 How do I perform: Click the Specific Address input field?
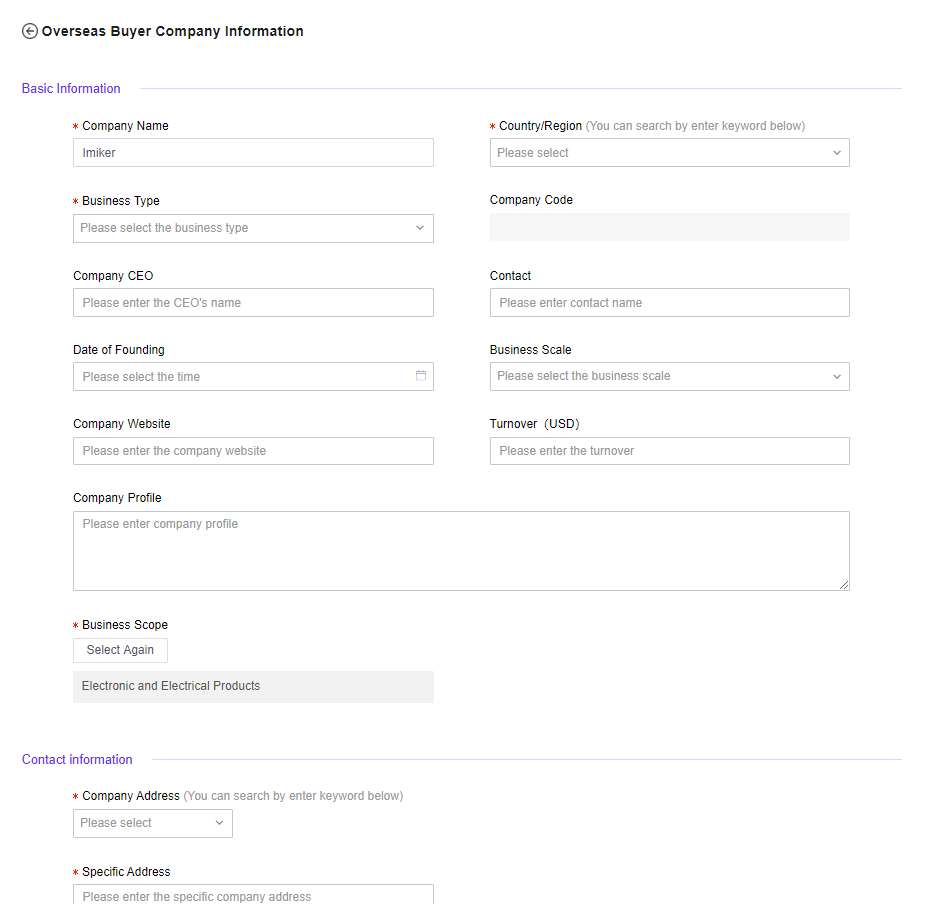point(253,895)
